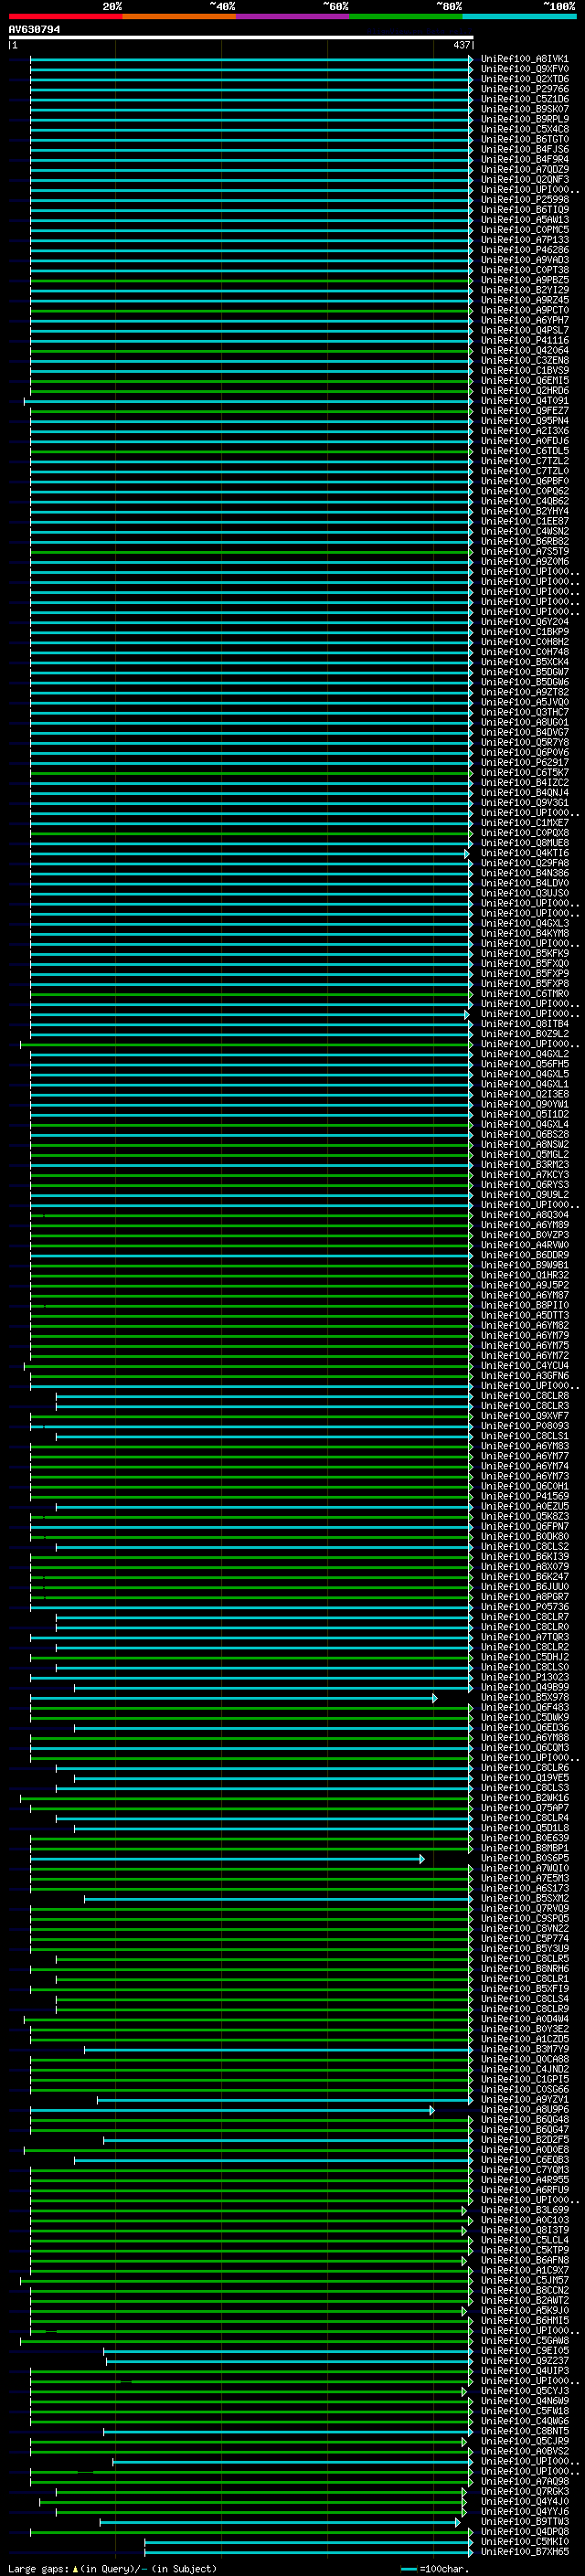585x2576 pixels.
Task: Select the UniRef100_P29766 hit label
Action: (524, 89)
